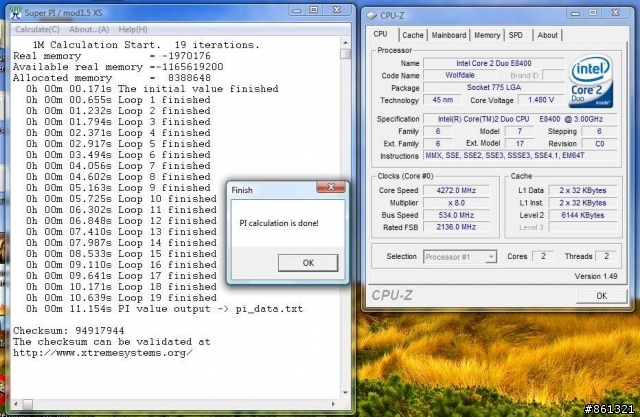The width and height of the screenshot is (640, 417).
Task: Switch to the Cache tab in CPU-Z
Action: coord(413,35)
